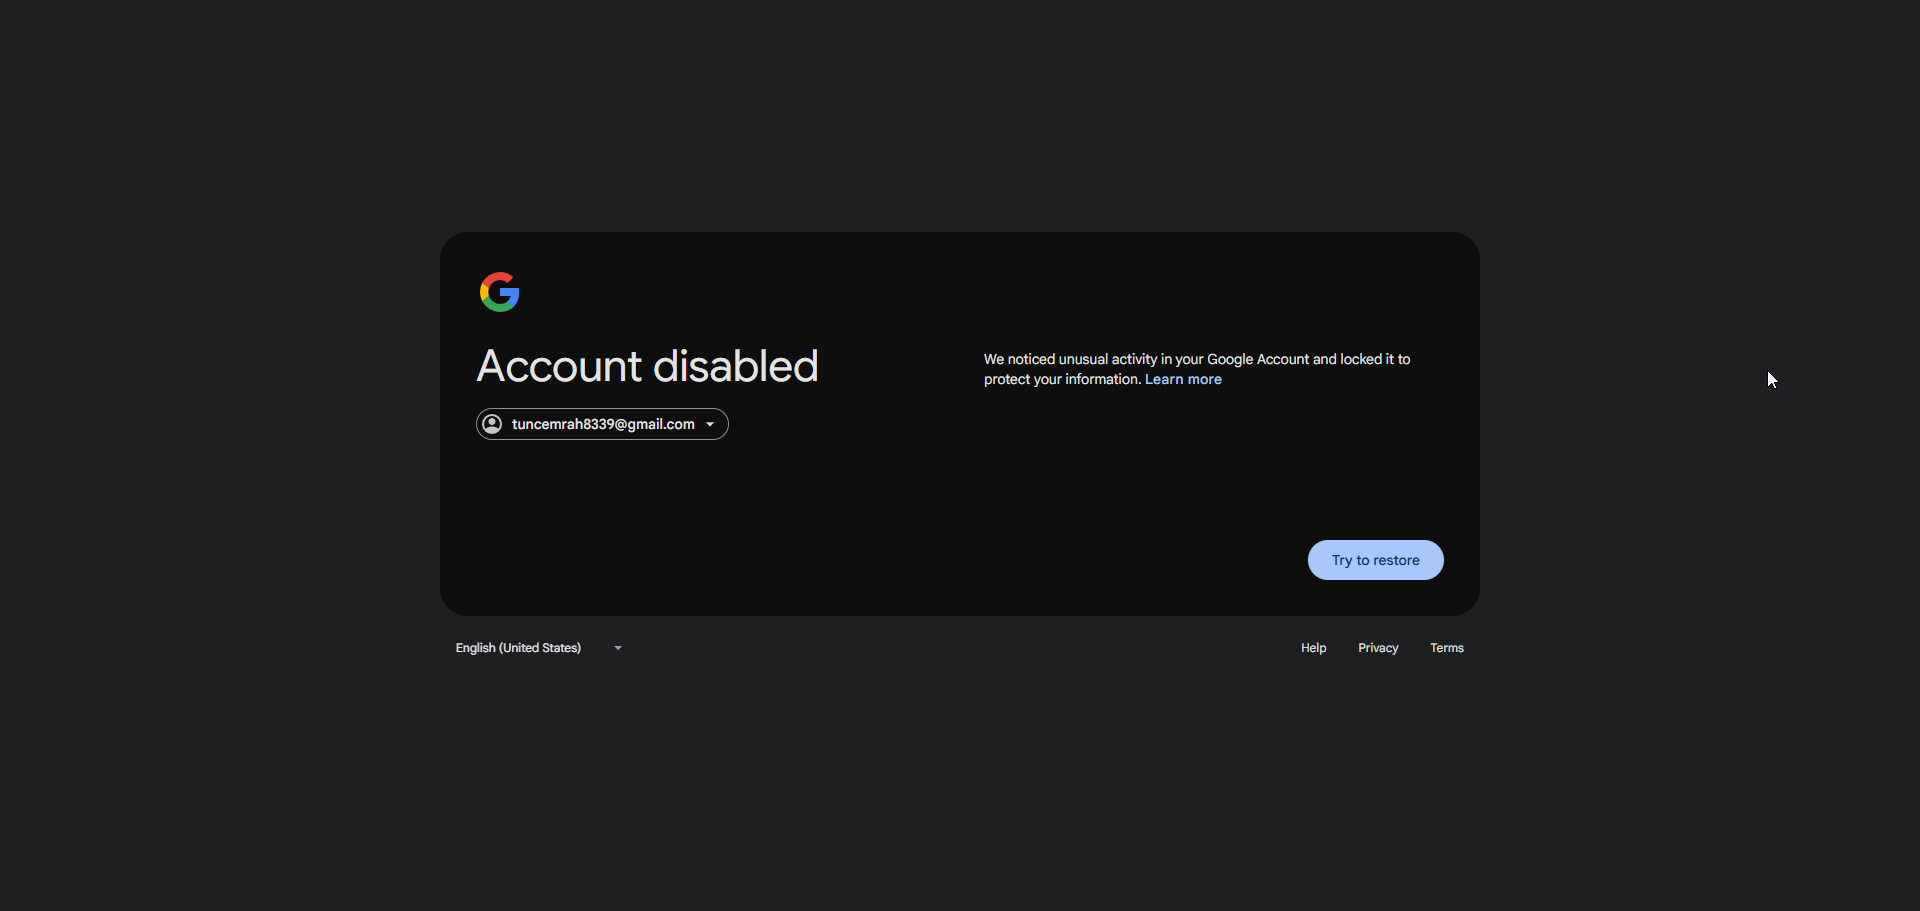Expand the English (United States) language selector
The image size is (1920, 911).
pos(540,648)
